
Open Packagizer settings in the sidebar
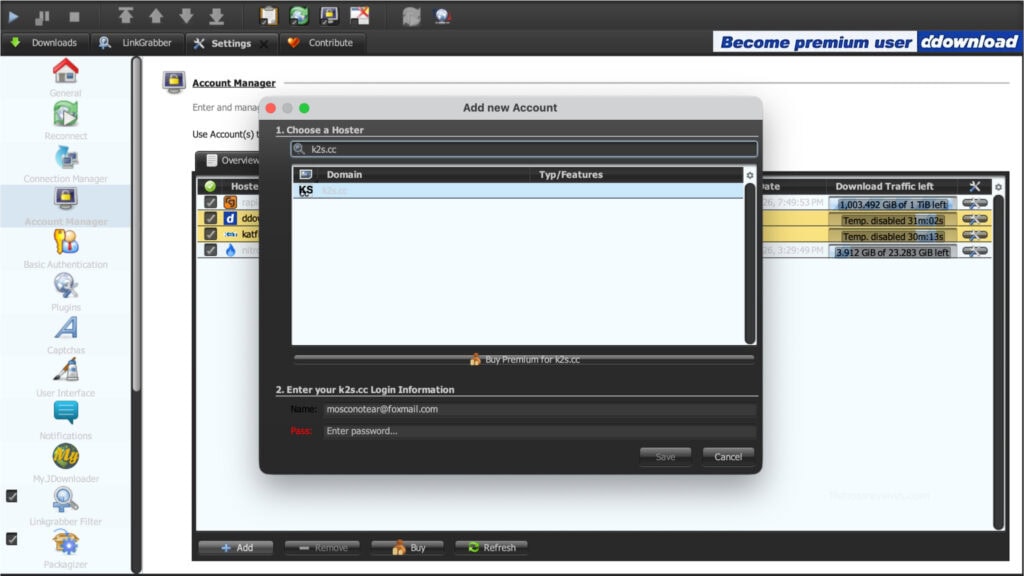coord(65,549)
